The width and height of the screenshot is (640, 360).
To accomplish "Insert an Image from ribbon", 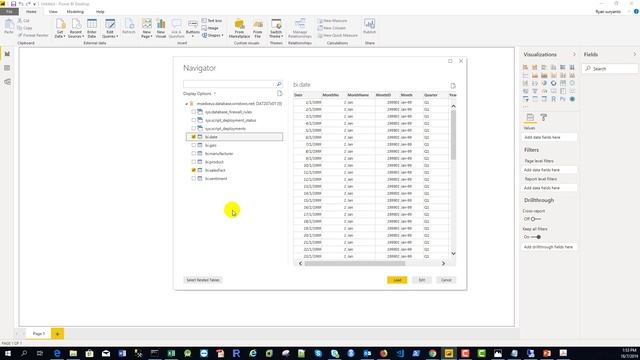I will pos(210,28).
